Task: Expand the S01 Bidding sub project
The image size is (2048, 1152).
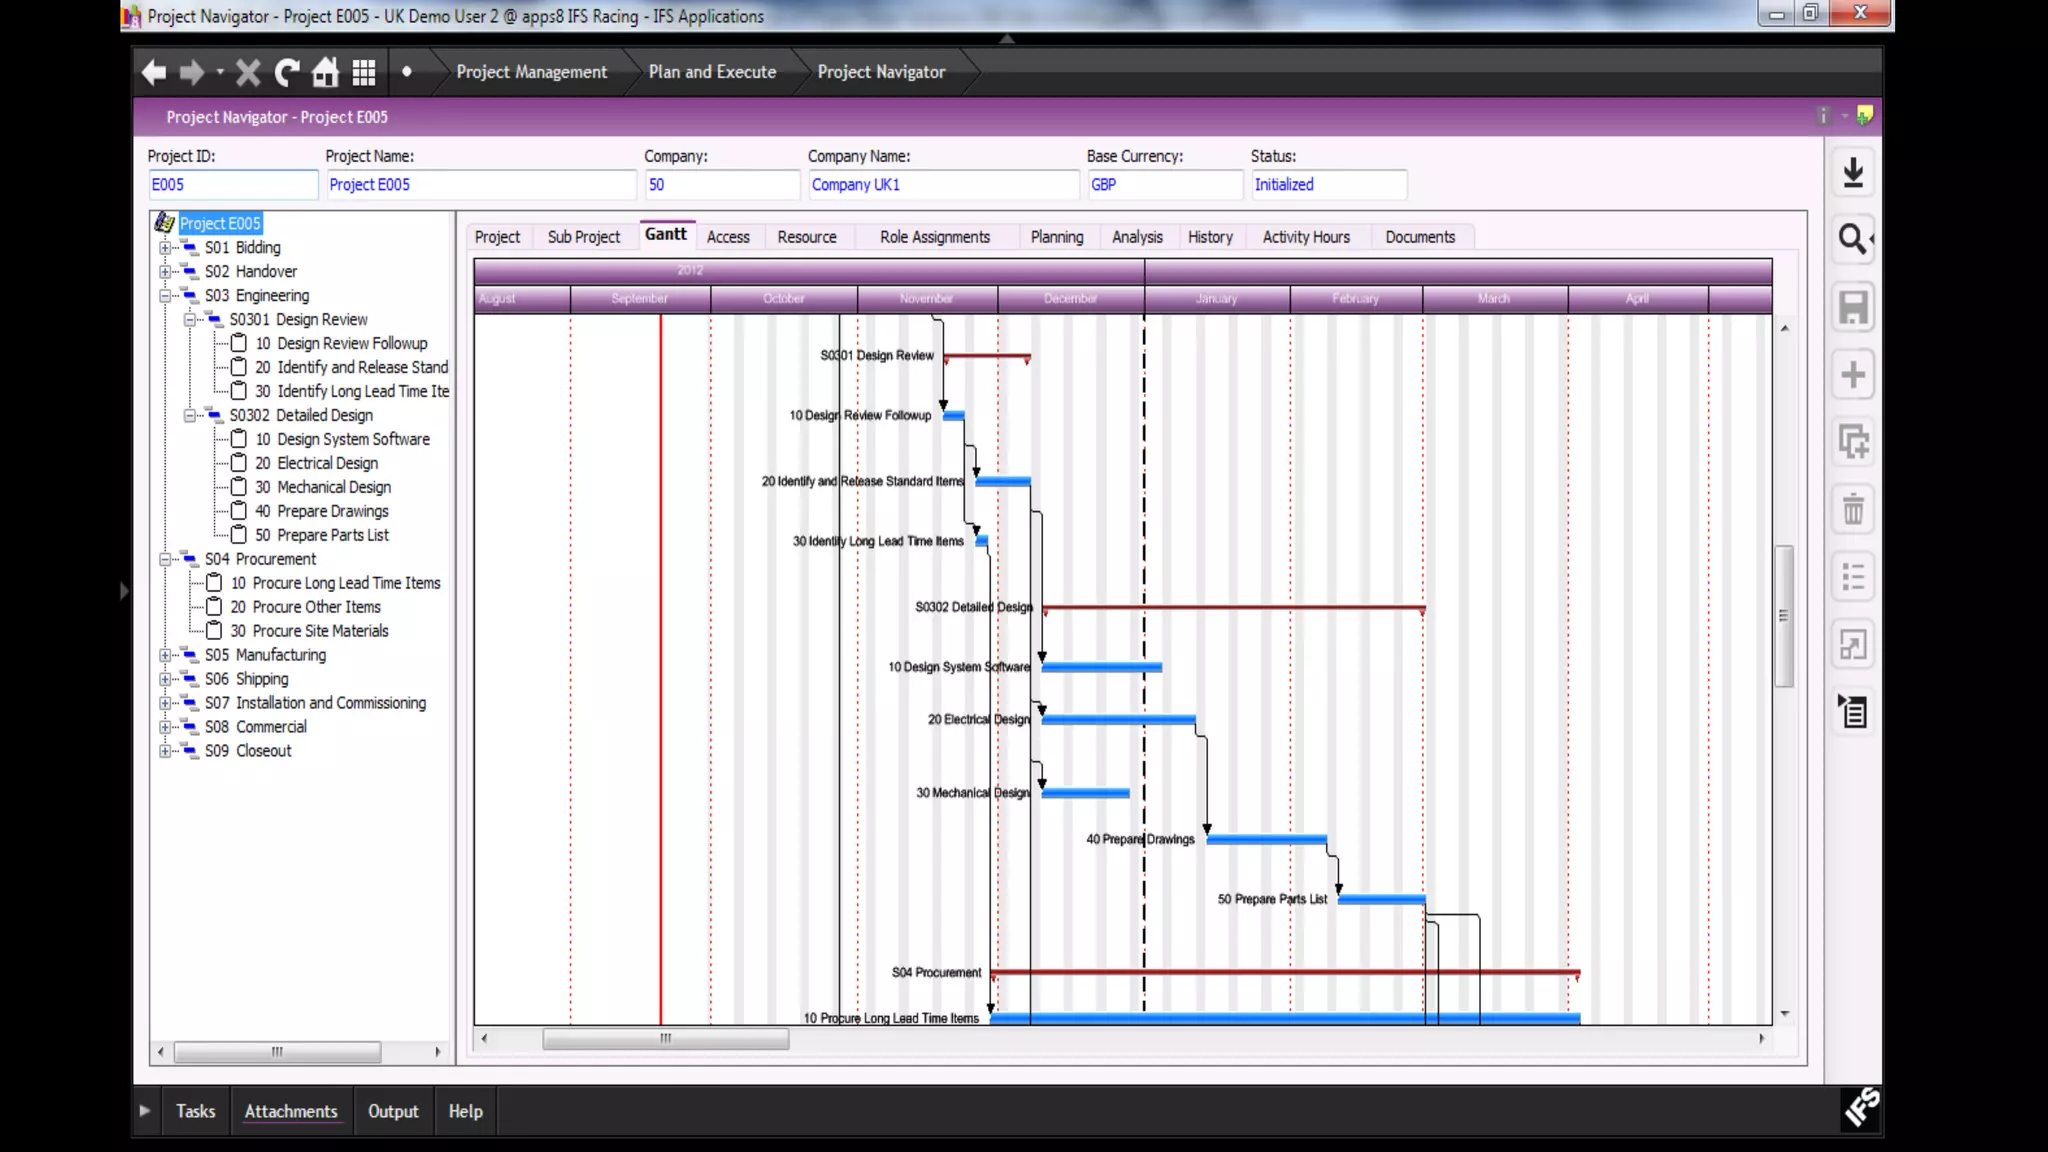Action: 165,247
